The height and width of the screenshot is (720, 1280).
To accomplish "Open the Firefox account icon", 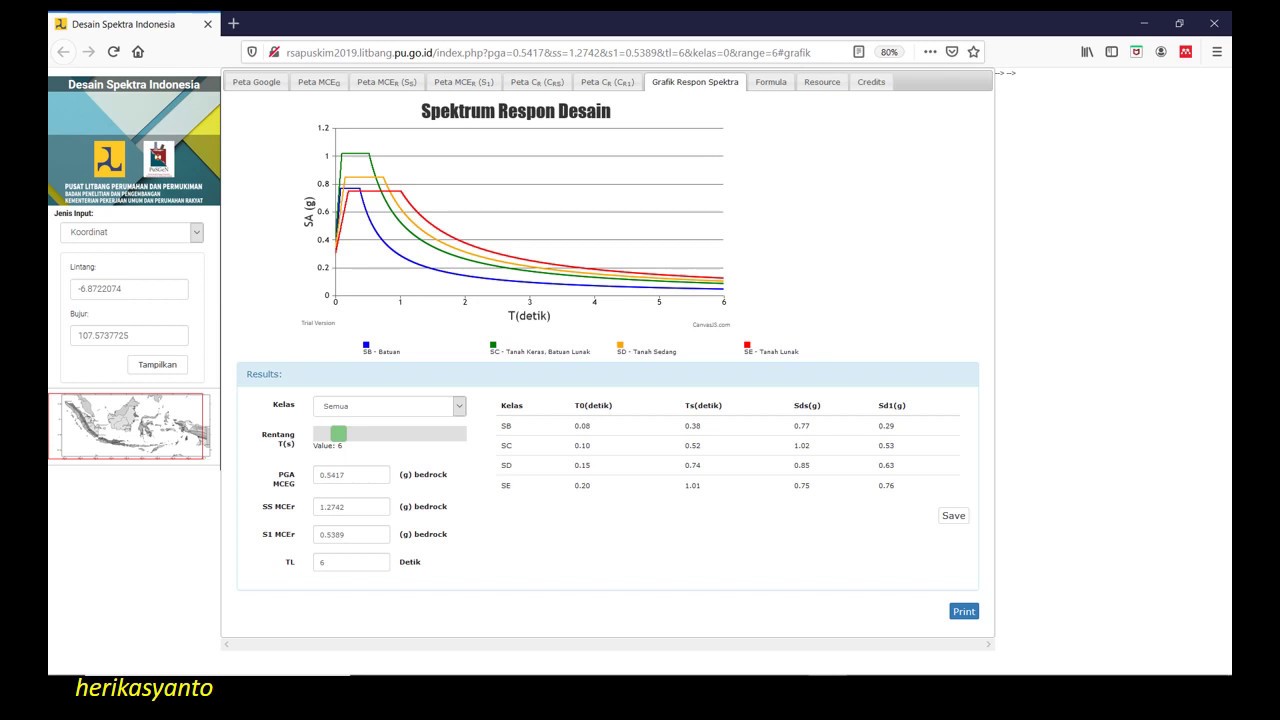I will (1161, 52).
